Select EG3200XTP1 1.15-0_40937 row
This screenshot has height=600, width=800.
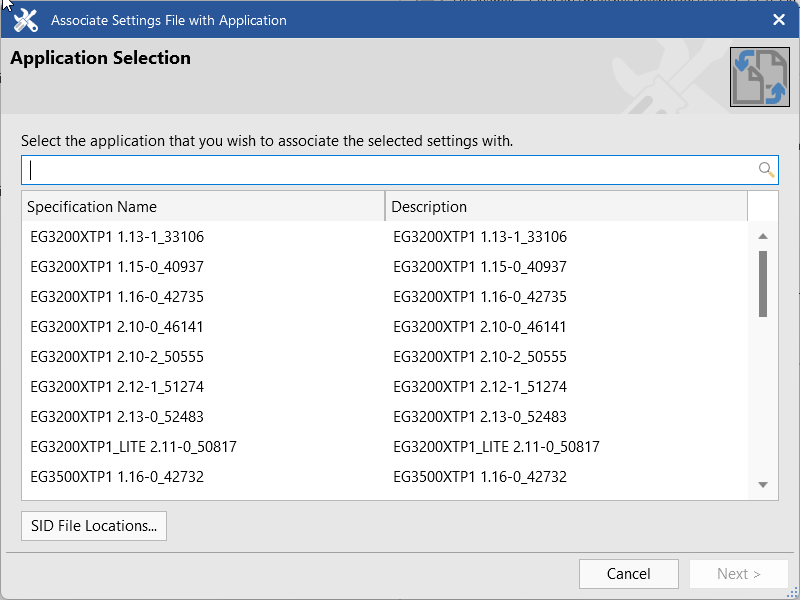point(118,267)
